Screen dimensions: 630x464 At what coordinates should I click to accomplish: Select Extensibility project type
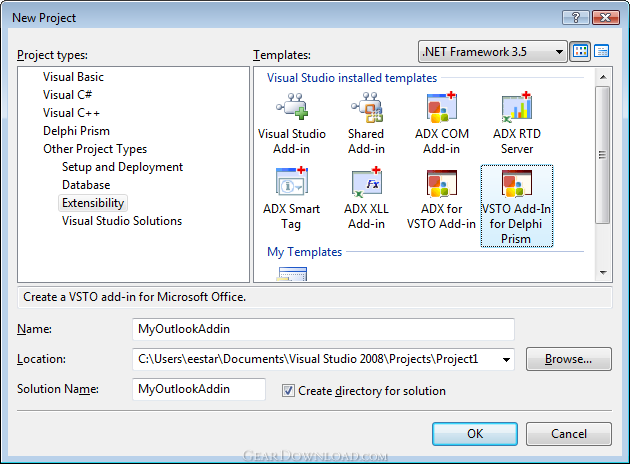[x=93, y=203]
